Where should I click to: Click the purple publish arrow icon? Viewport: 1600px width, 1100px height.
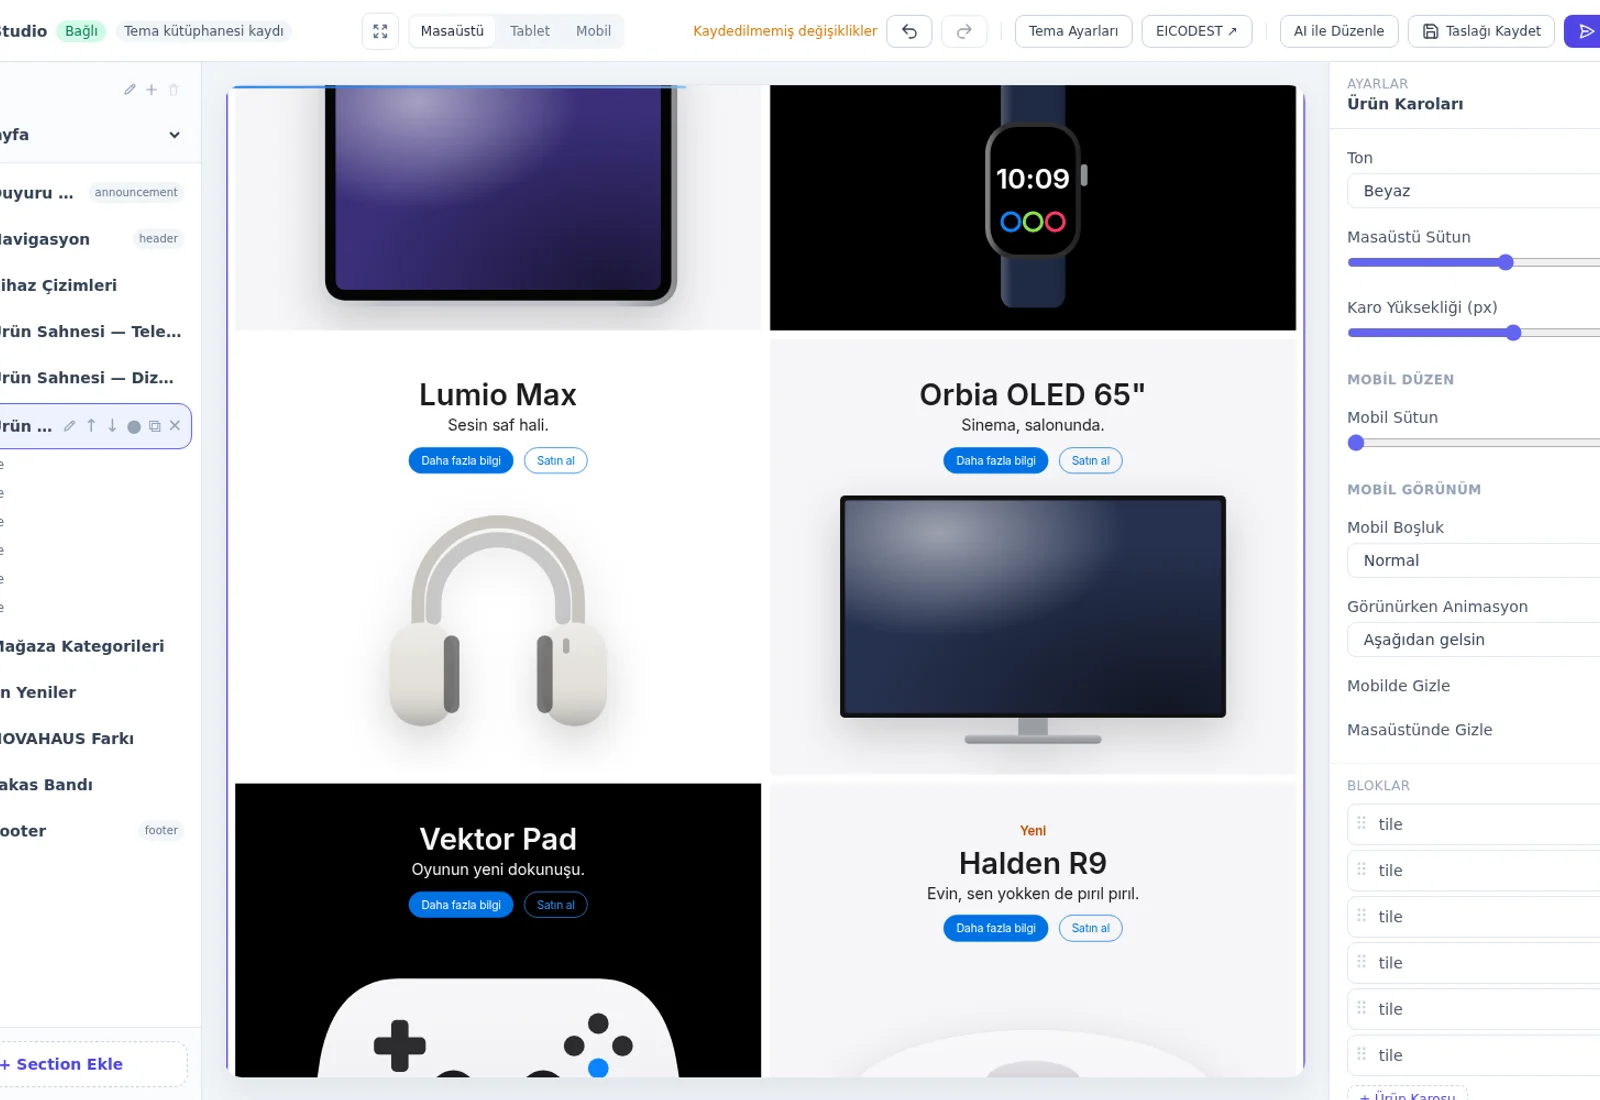(1584, 31)
